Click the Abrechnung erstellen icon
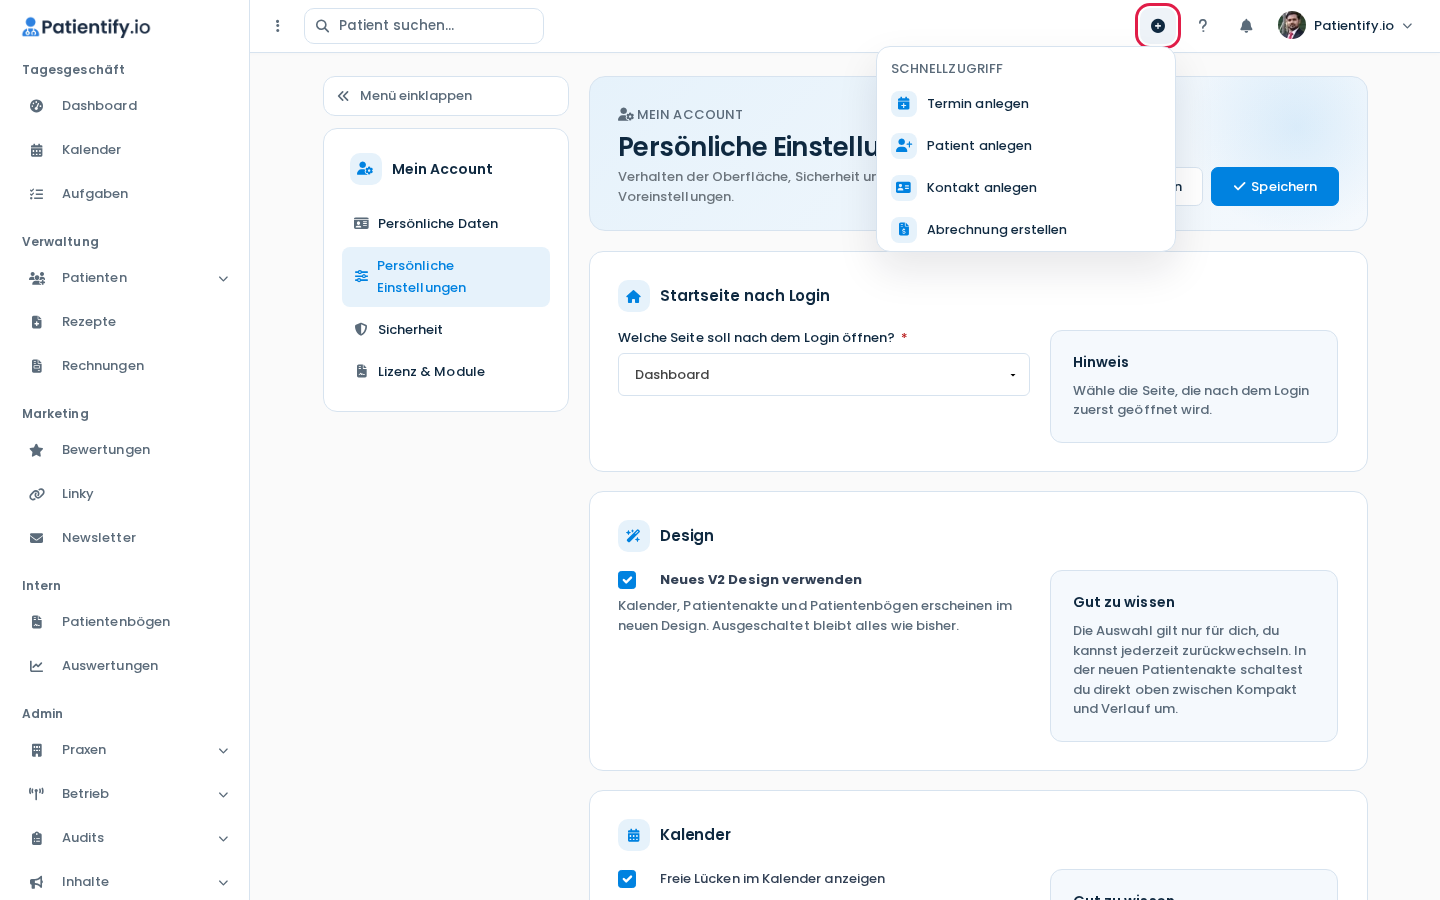The image size is (1440, 900). pos(904,230)
